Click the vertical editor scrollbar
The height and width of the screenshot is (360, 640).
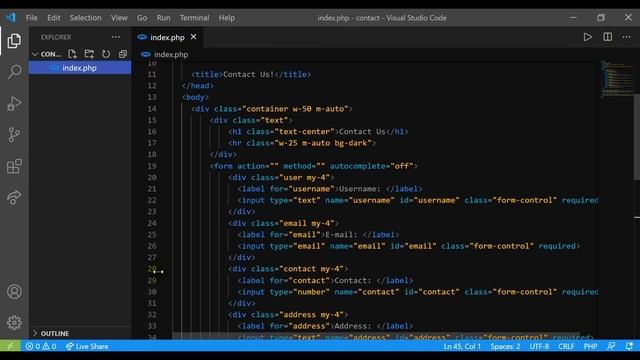[x=637, y=137]
